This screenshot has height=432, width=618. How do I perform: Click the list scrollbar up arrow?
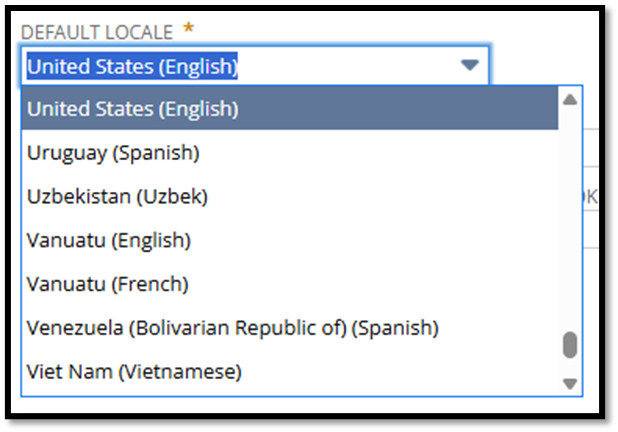tap(570, 99)
